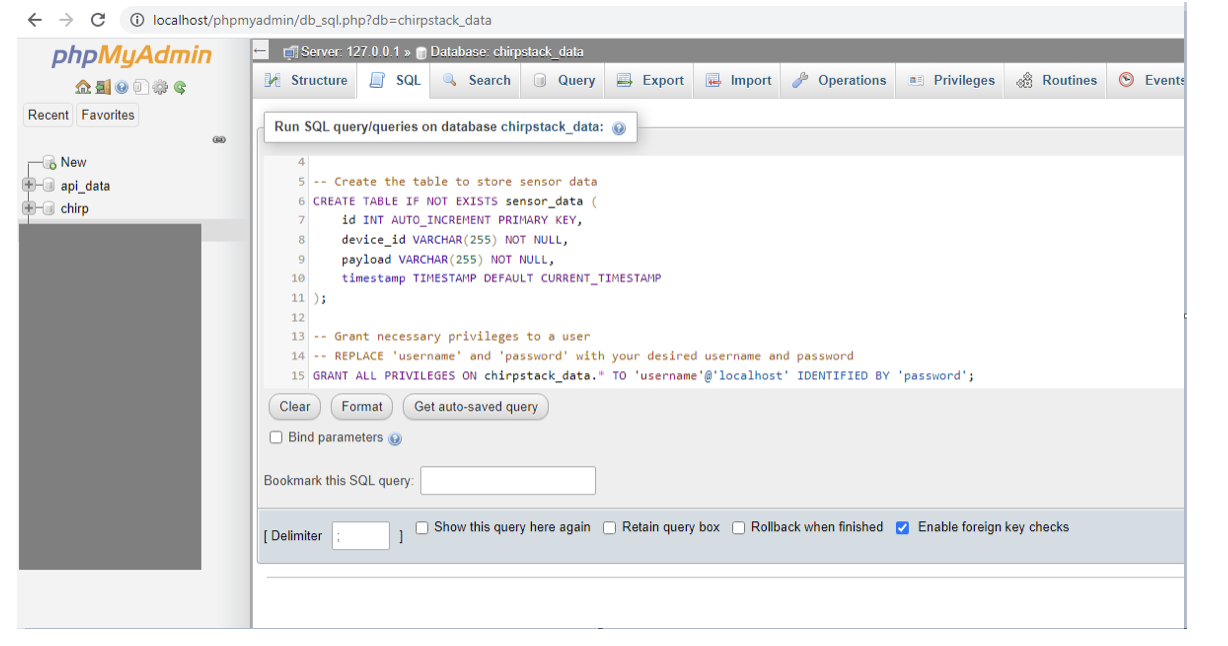Tick the Rollback when finished checkbox

(x=739, y=527)
